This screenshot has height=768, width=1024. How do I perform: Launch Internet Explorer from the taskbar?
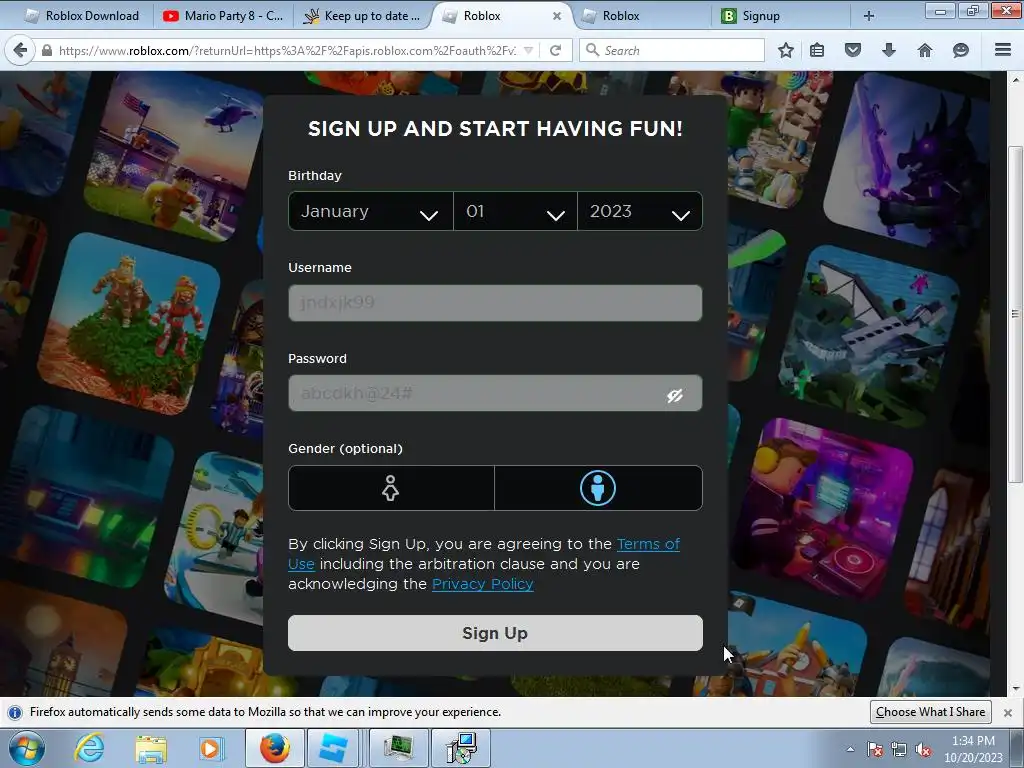89,748
